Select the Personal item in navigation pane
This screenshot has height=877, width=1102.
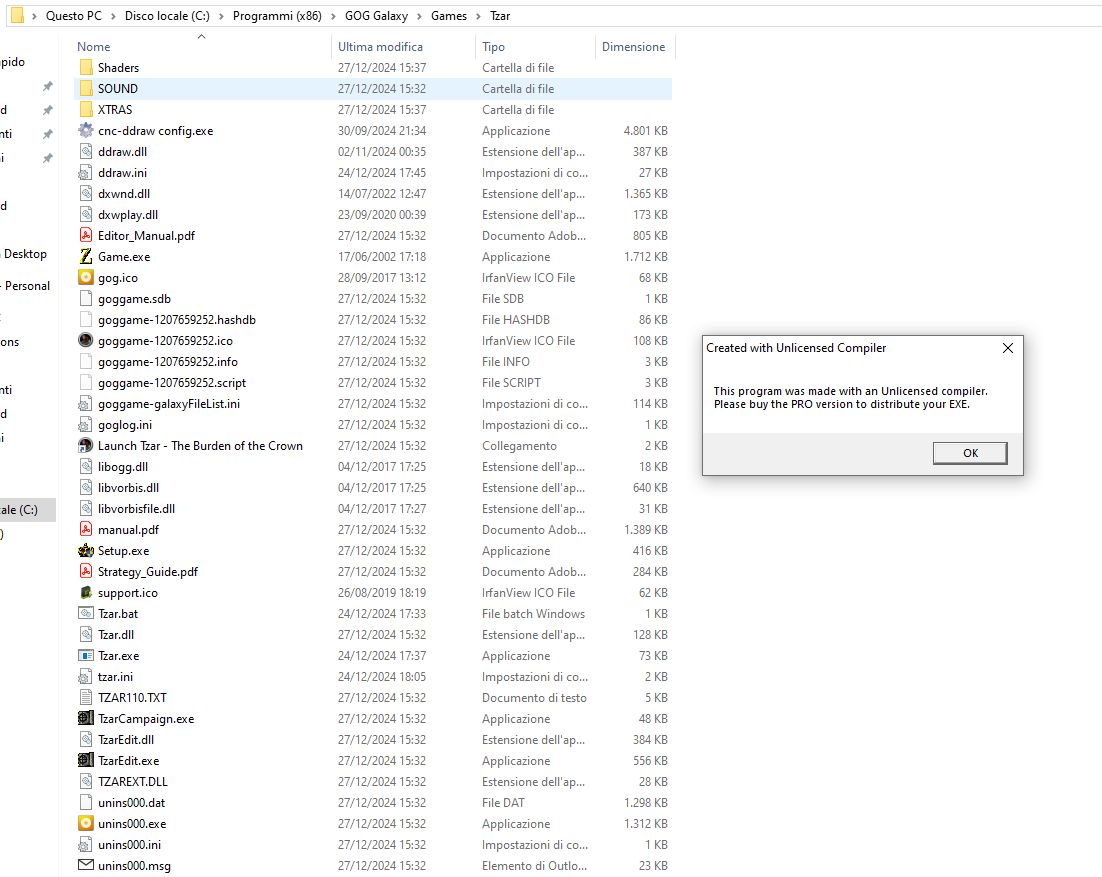(x=27, y=286)
